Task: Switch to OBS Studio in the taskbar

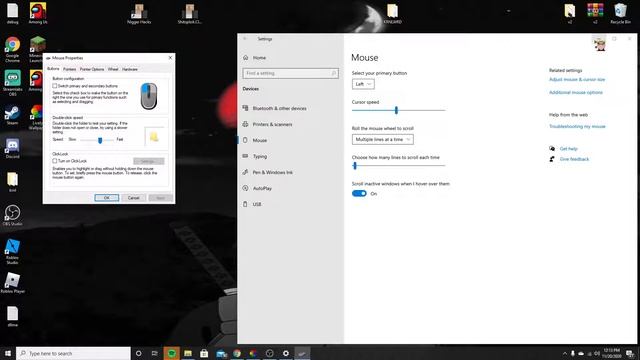Action: (269, 353)
